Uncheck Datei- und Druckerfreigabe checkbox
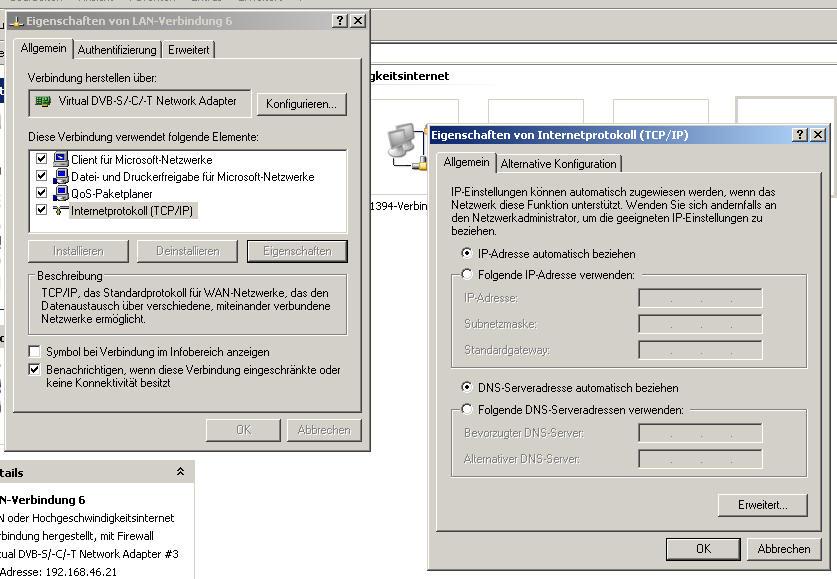 click(x=41, y=176)
